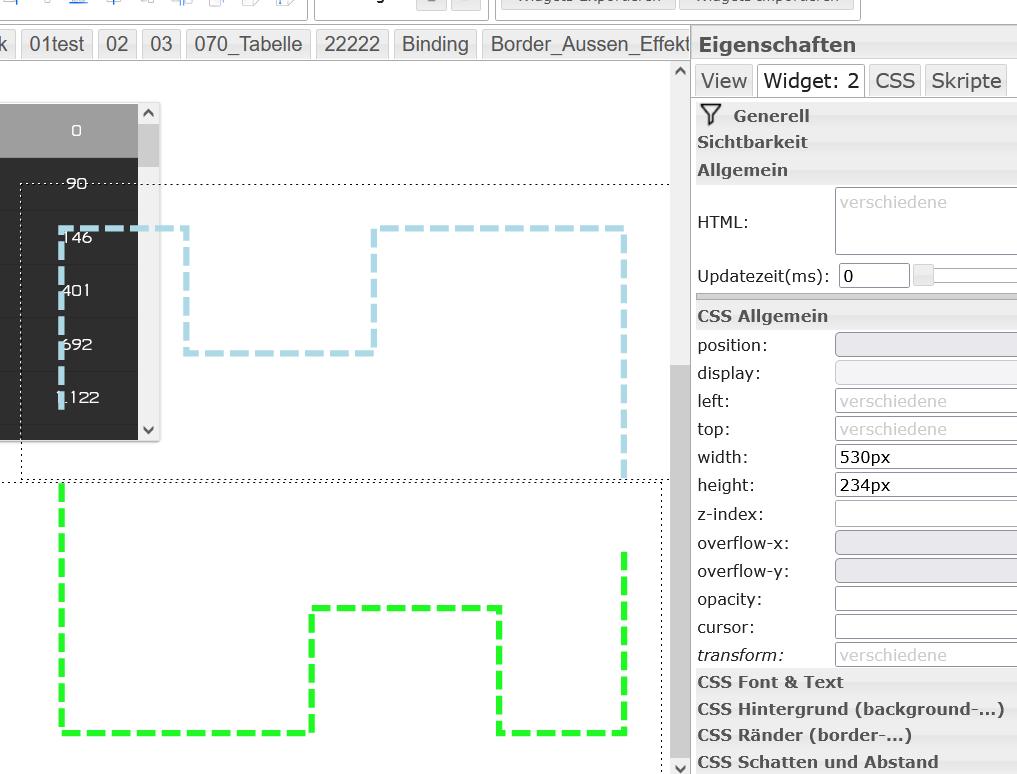Image resolution: width=1017 pixels, height=774 pixels.
Task: Expand the Sichtbarkeit section
Action: (x=752, y=142)
